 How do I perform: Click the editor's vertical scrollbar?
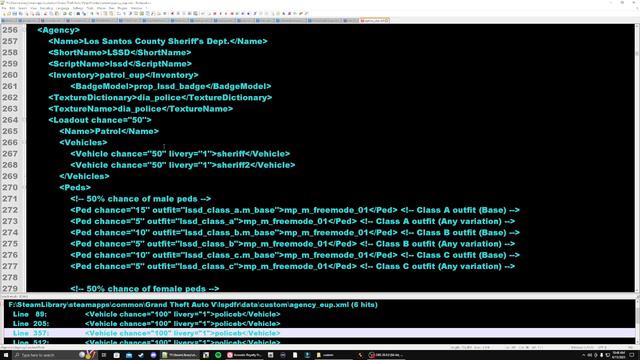click(x=637, y=157)
